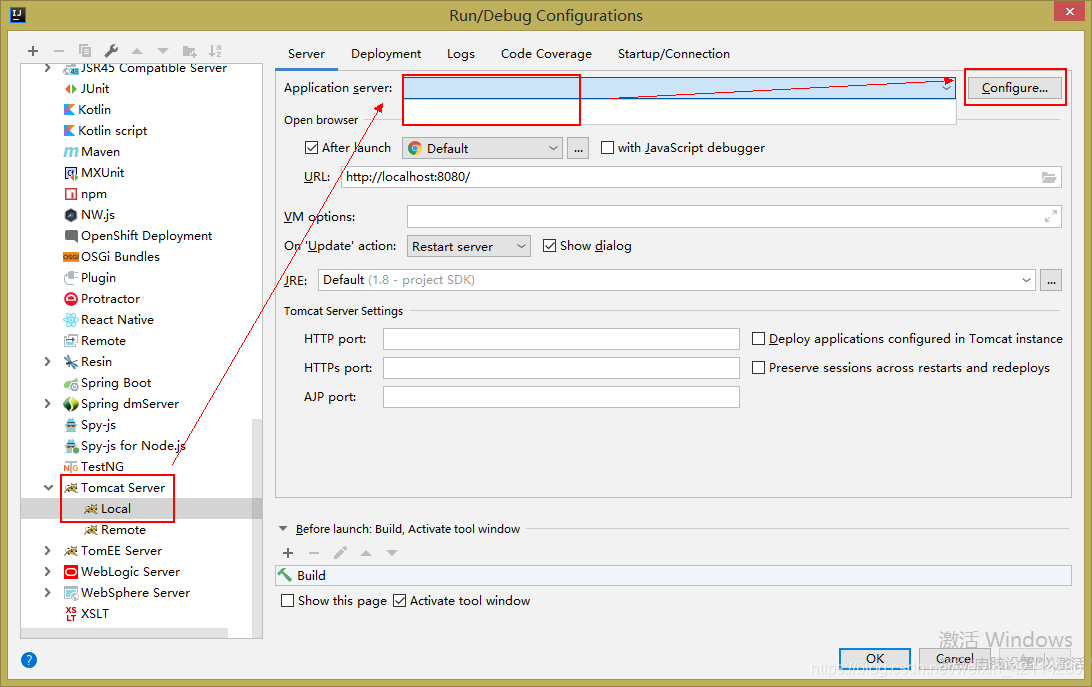Enable Preserve sessions across restarts checkbox
Screen dimensions: 1092x687
(x=758, y=368)
